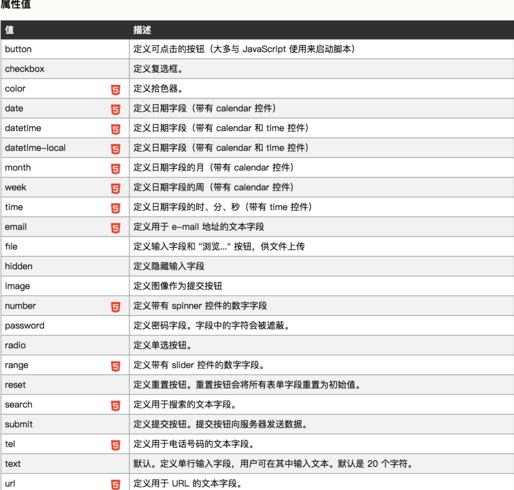This screenshot has height=490, width=514.
Task: Select the 'number' value text
Action: pos(20,306)
